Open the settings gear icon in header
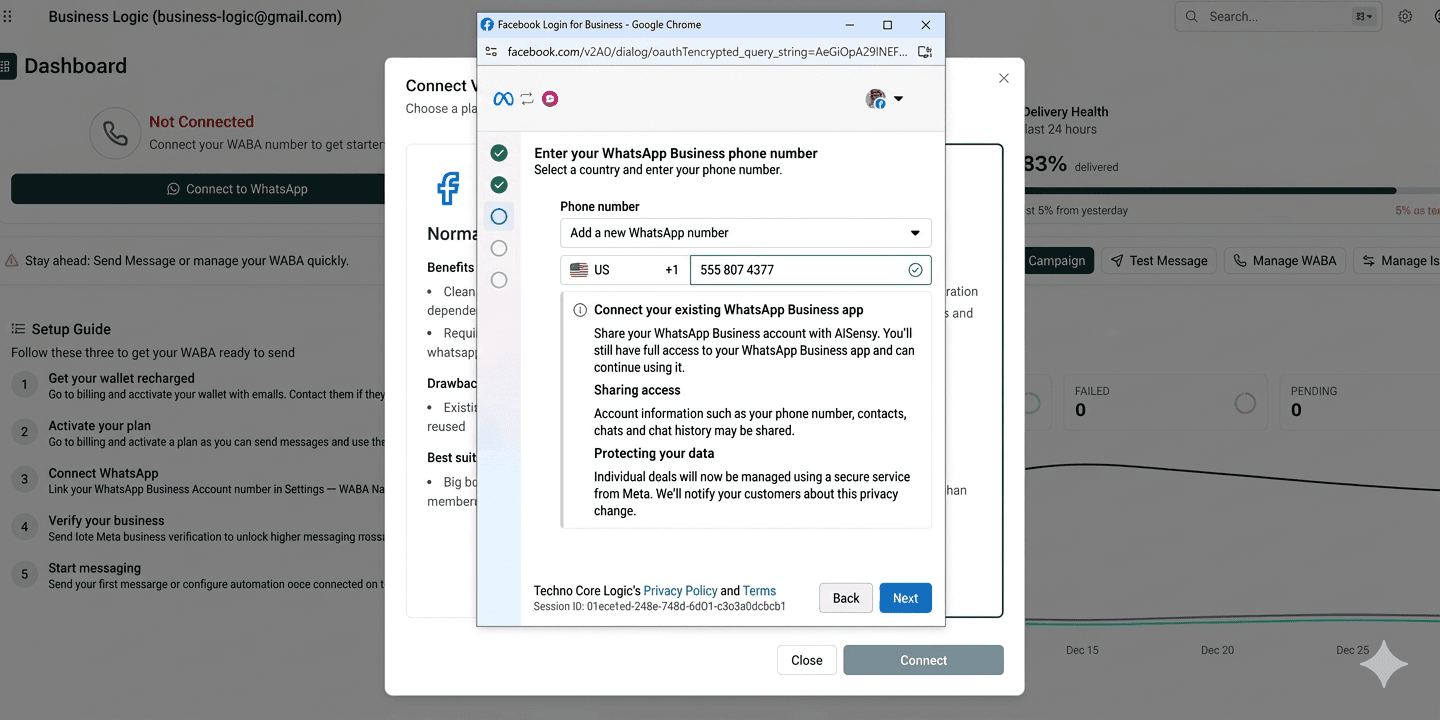Viewport: 1440px width, 720px height. tap(1405, 16)
